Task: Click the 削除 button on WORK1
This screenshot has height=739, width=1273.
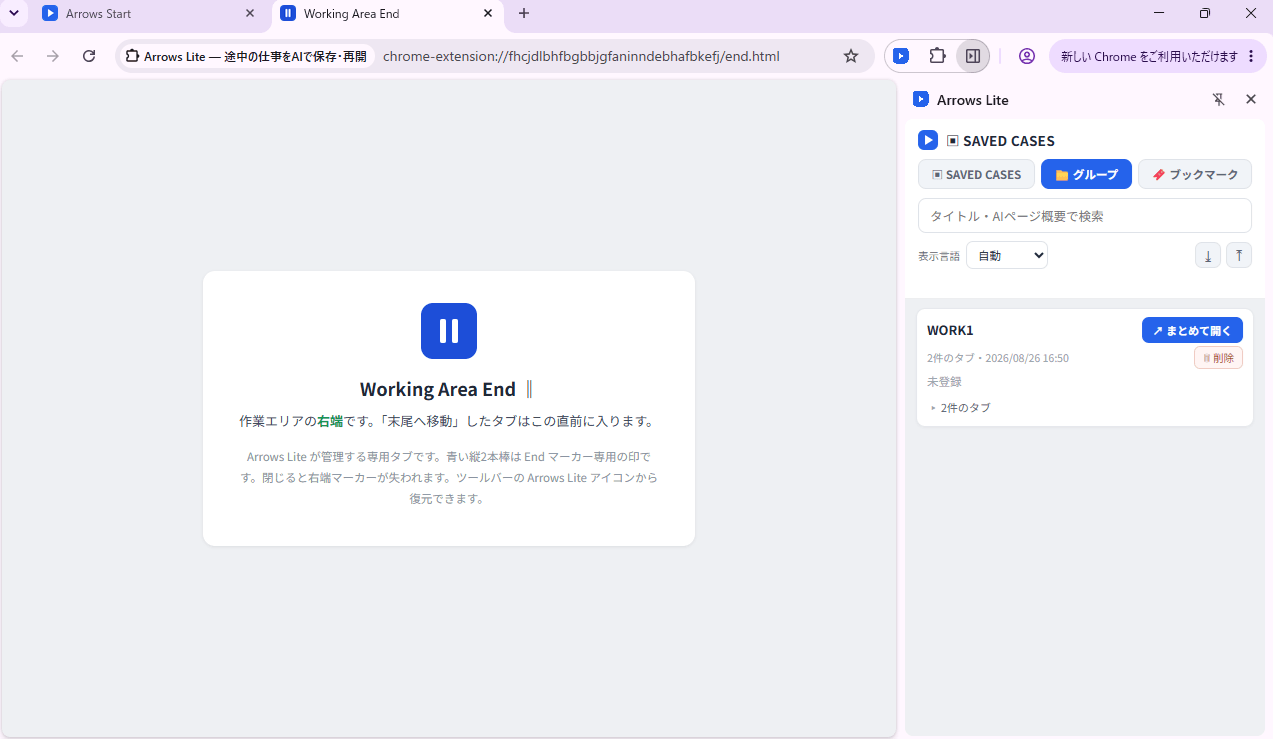Action: 1218,358
